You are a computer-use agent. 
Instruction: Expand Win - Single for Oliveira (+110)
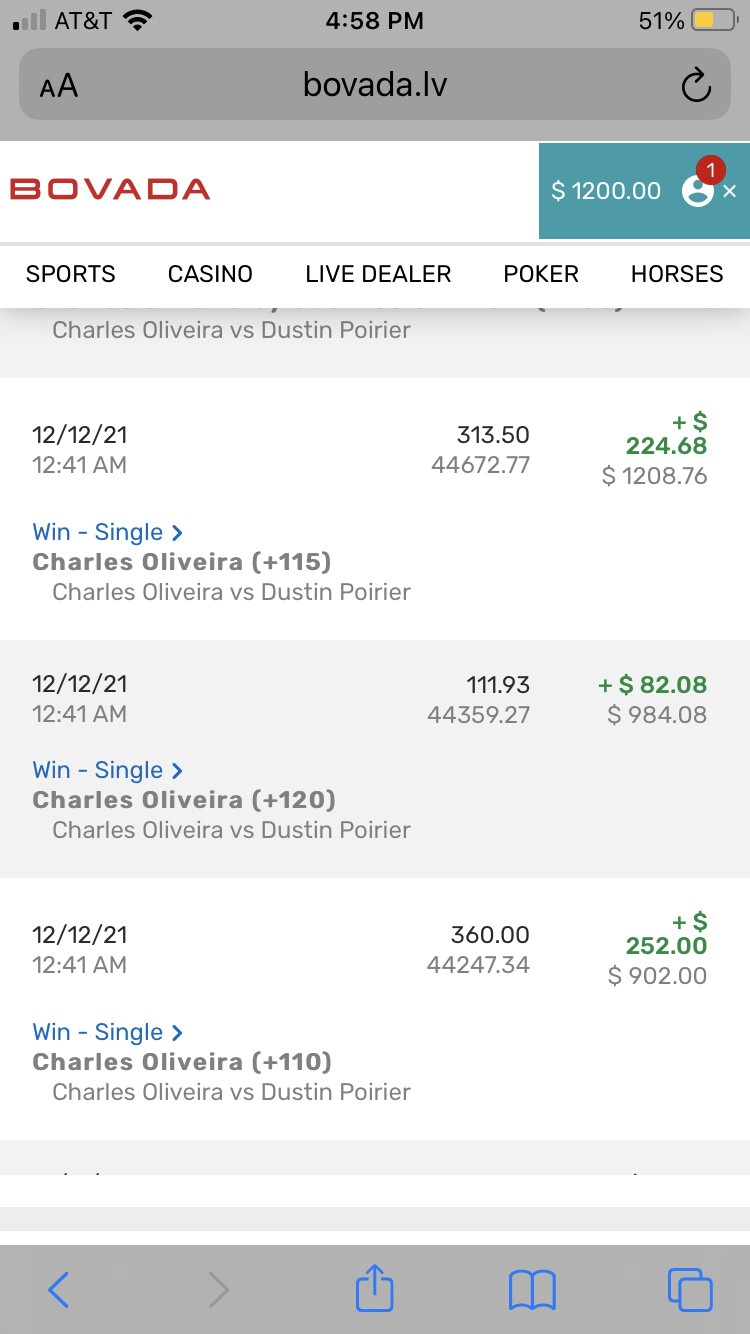coord(107,1032)
